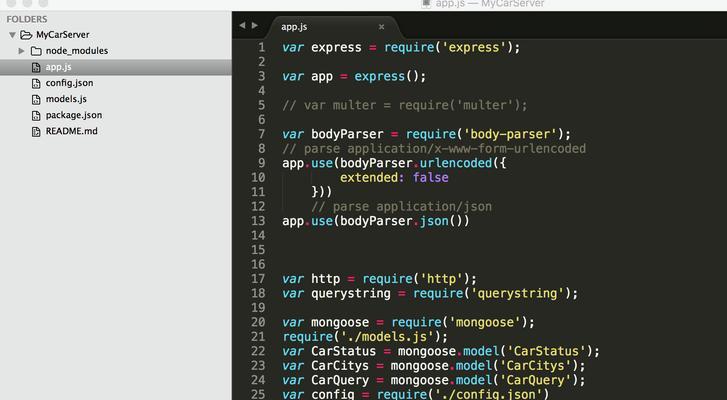Select the node_modules folder name
The image size is (727, 400).
[77, 51]
